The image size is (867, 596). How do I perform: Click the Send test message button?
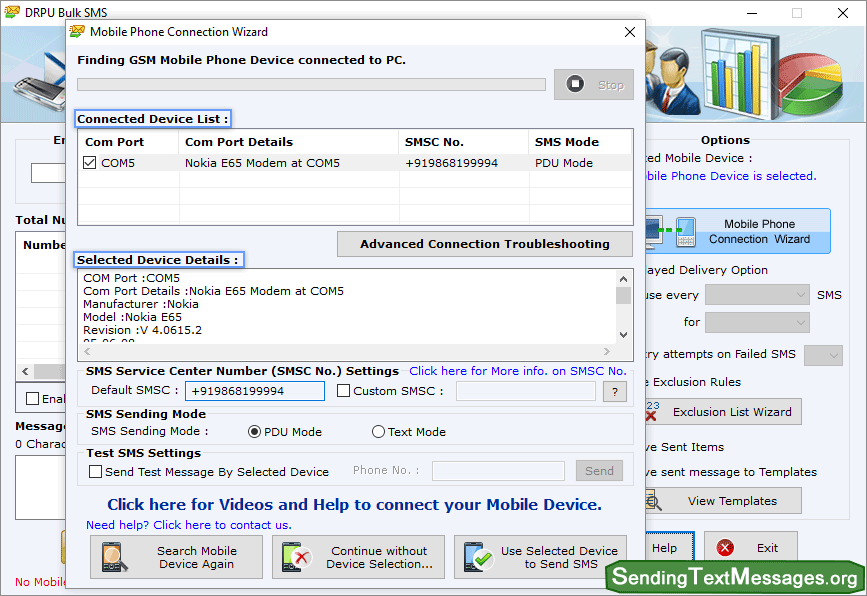(599, 470)
